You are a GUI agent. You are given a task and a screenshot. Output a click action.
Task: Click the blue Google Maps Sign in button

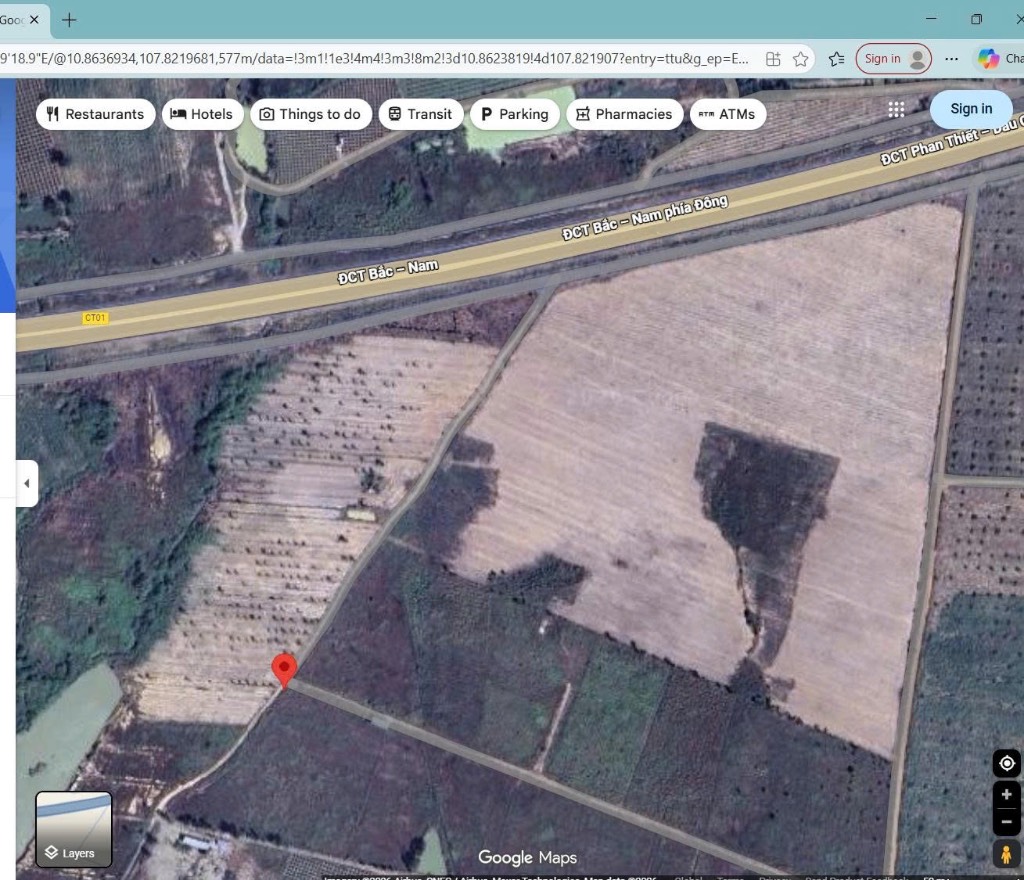click(x=971, y=109)
